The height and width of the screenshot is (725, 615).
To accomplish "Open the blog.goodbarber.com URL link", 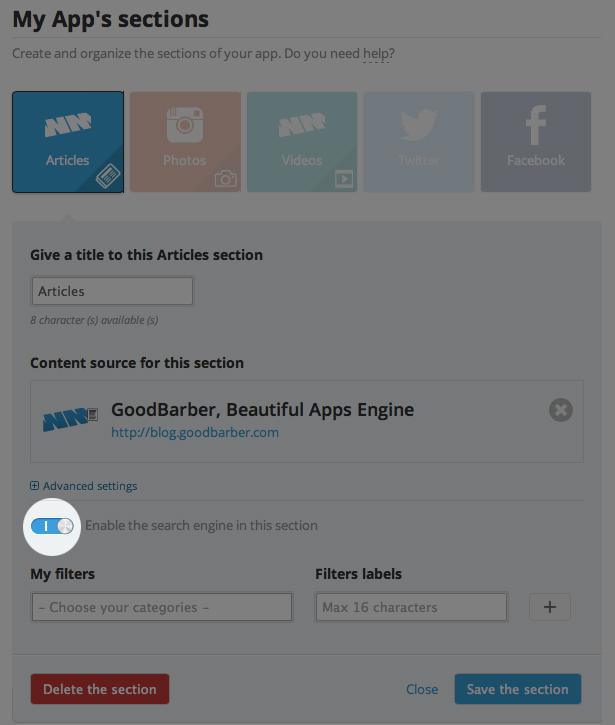I will click(195, 433).
